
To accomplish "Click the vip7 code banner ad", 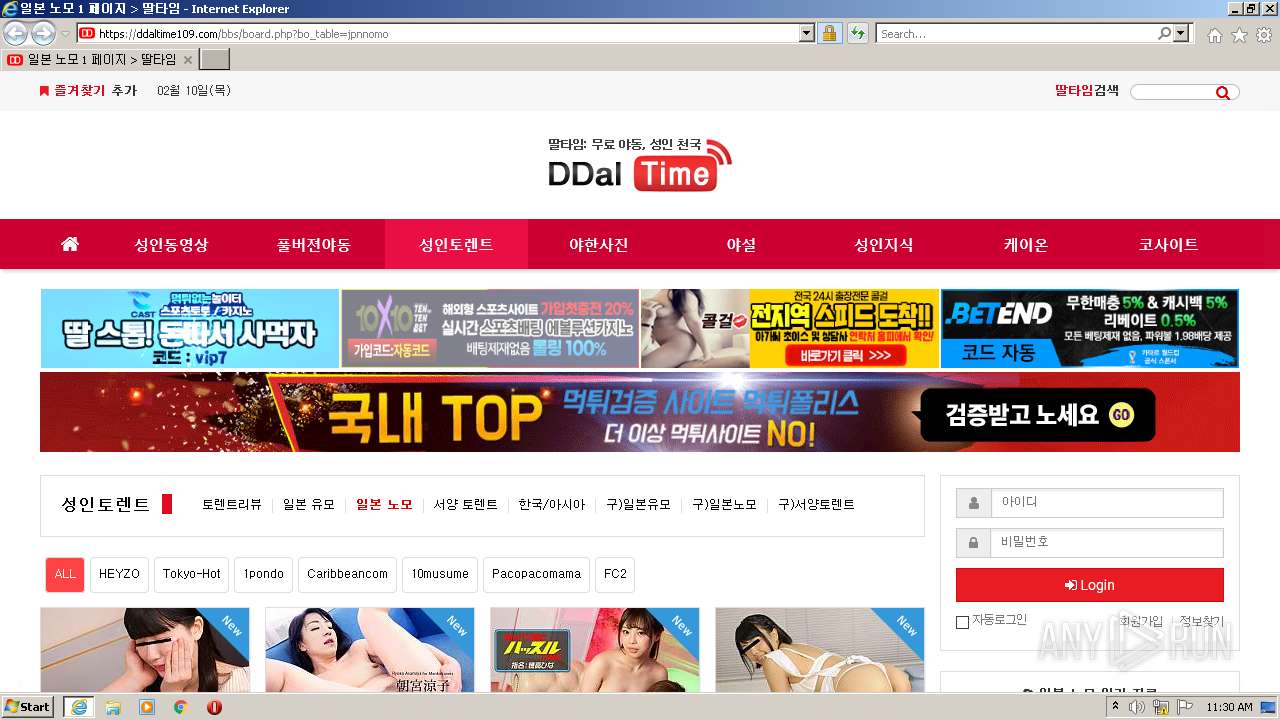I will tap(190, 329).
